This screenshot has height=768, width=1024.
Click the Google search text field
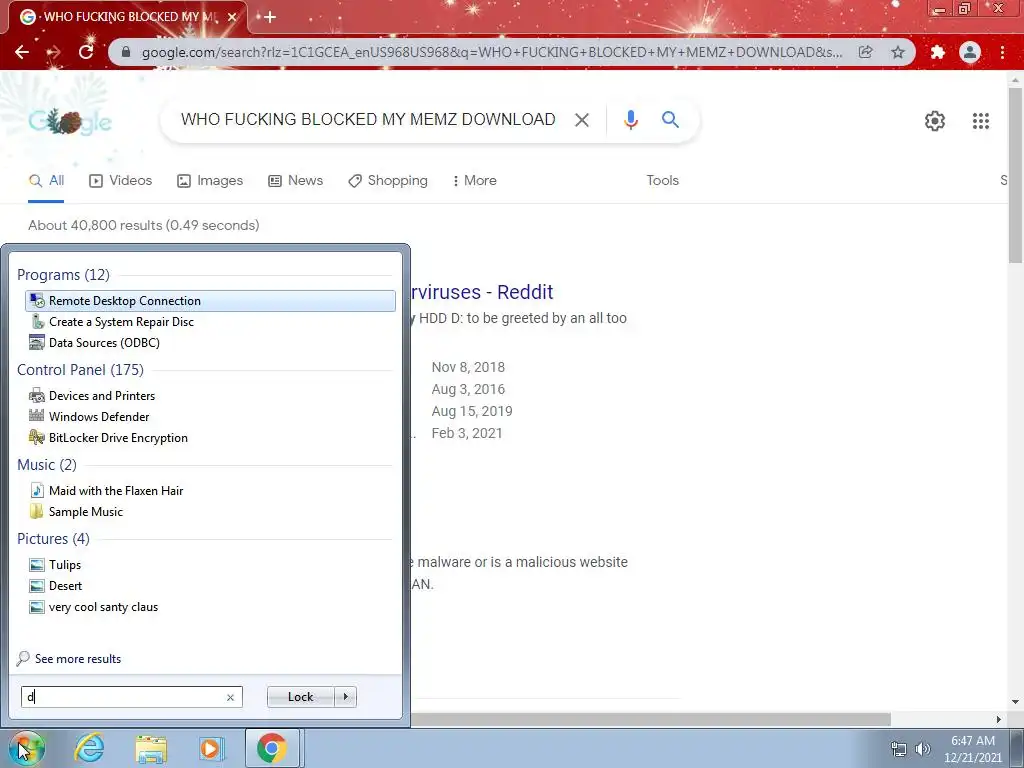pos(368,120)
